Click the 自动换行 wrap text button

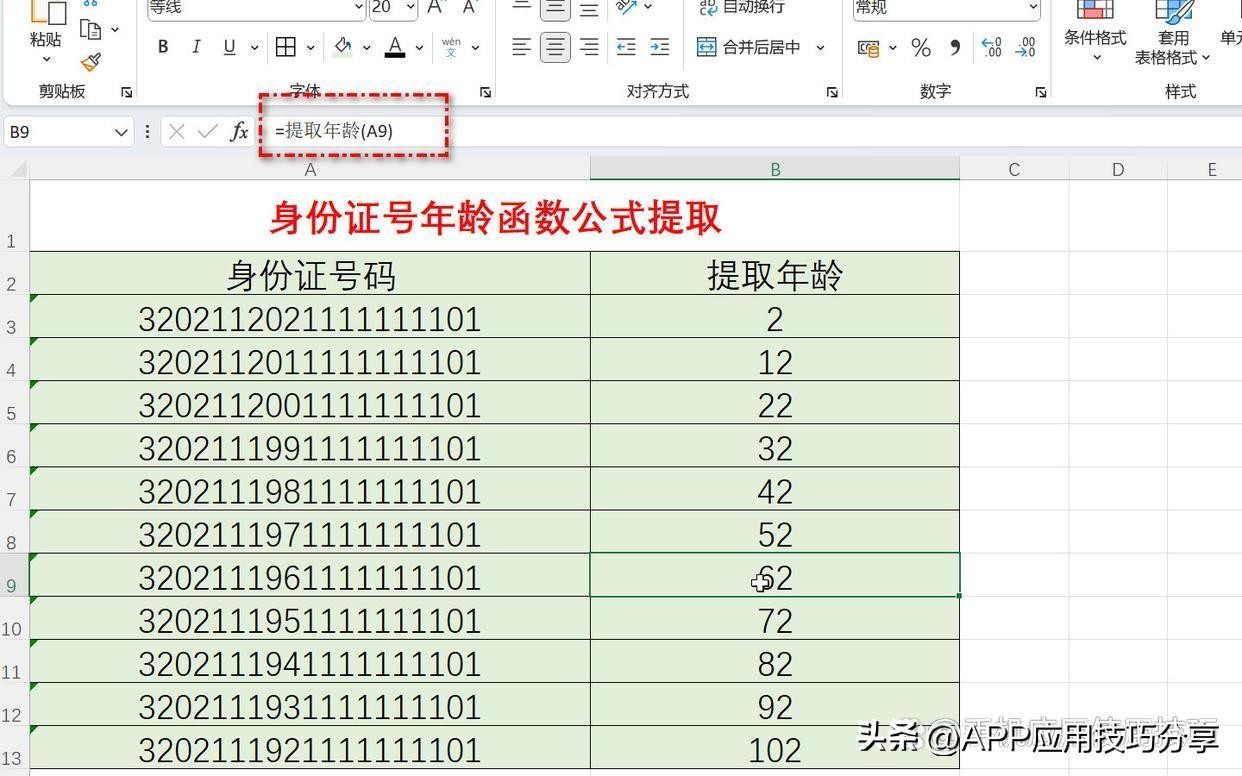click(742, 8)
